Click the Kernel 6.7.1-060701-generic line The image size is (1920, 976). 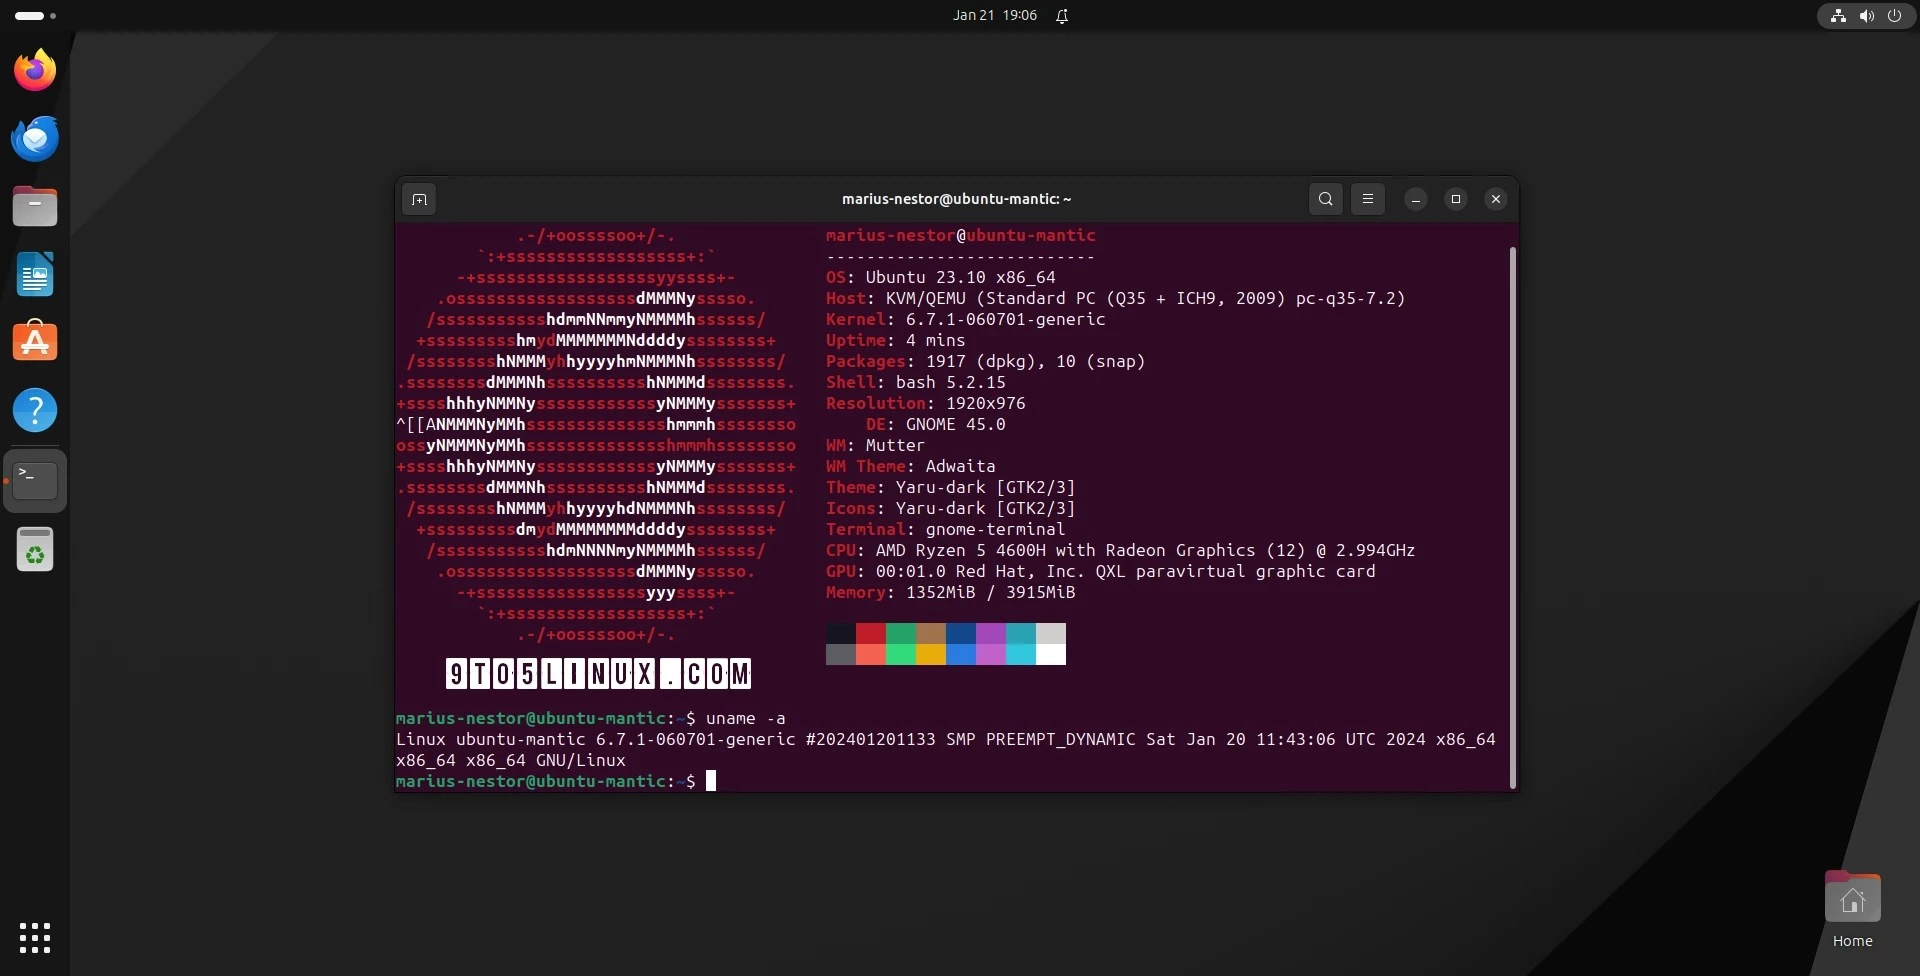point(965,319)
